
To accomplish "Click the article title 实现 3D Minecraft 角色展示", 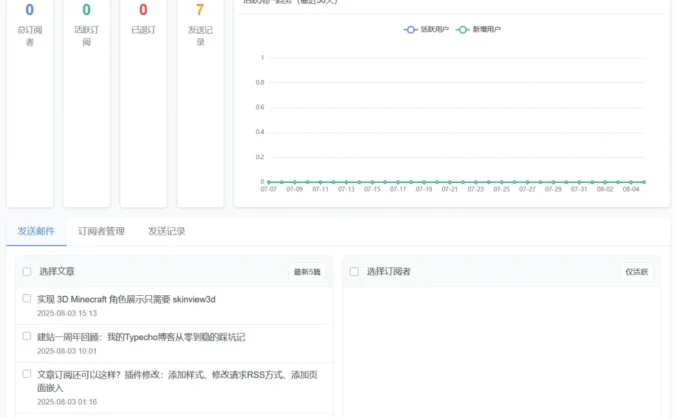I will (x=126, y=299).
